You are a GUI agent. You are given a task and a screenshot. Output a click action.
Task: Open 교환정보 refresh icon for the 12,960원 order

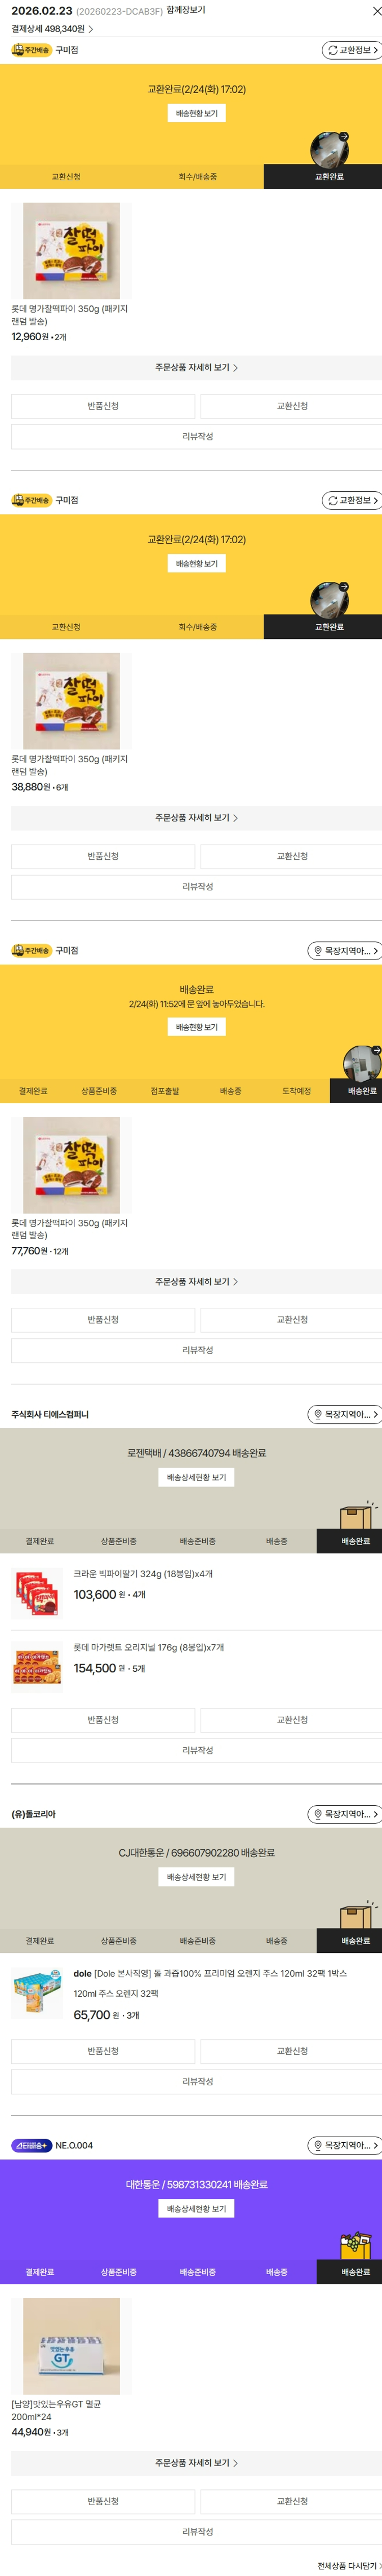tap(332, 50)
